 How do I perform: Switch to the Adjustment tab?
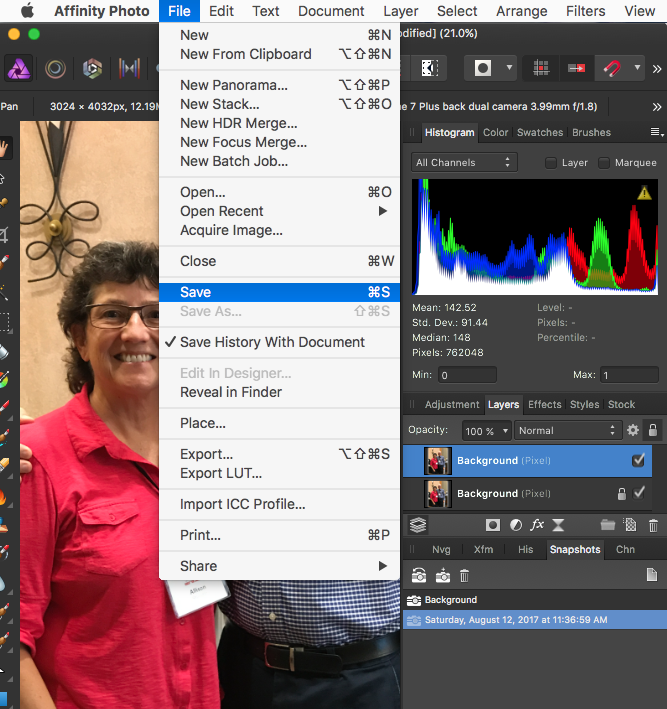452,404
